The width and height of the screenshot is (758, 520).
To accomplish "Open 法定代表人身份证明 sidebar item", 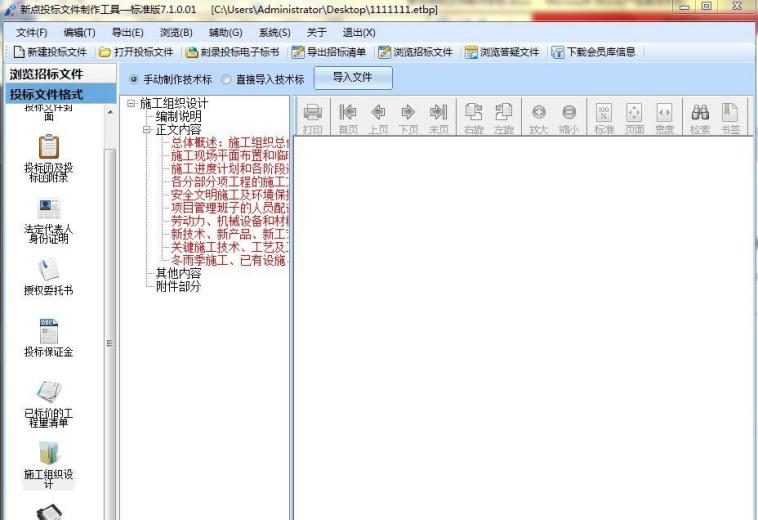I will pos(48,221).
